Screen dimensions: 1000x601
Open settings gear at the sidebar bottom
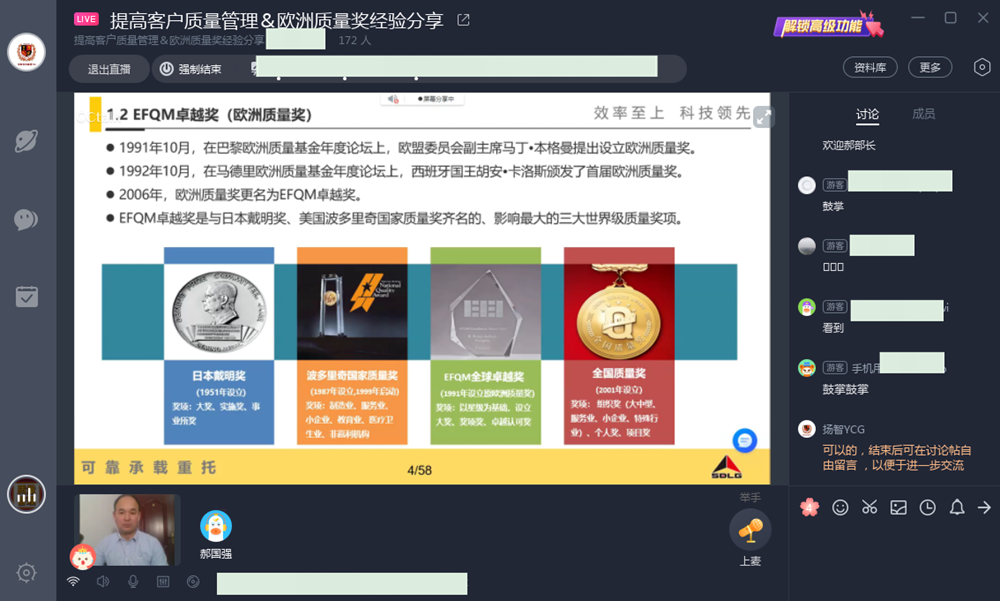pos(26,573)
